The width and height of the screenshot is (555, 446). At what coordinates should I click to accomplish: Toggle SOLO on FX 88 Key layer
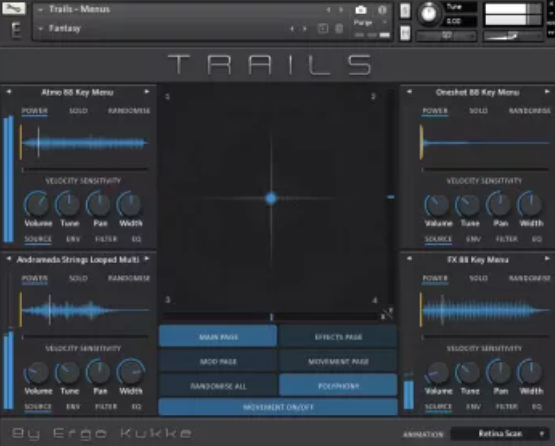(478, 278)
